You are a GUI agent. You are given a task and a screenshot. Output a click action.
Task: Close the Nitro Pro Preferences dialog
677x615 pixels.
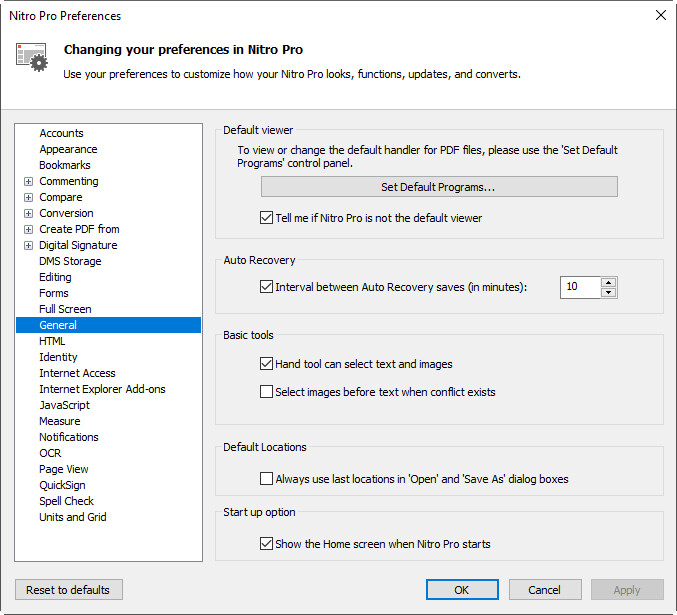(x=660, y=15)
